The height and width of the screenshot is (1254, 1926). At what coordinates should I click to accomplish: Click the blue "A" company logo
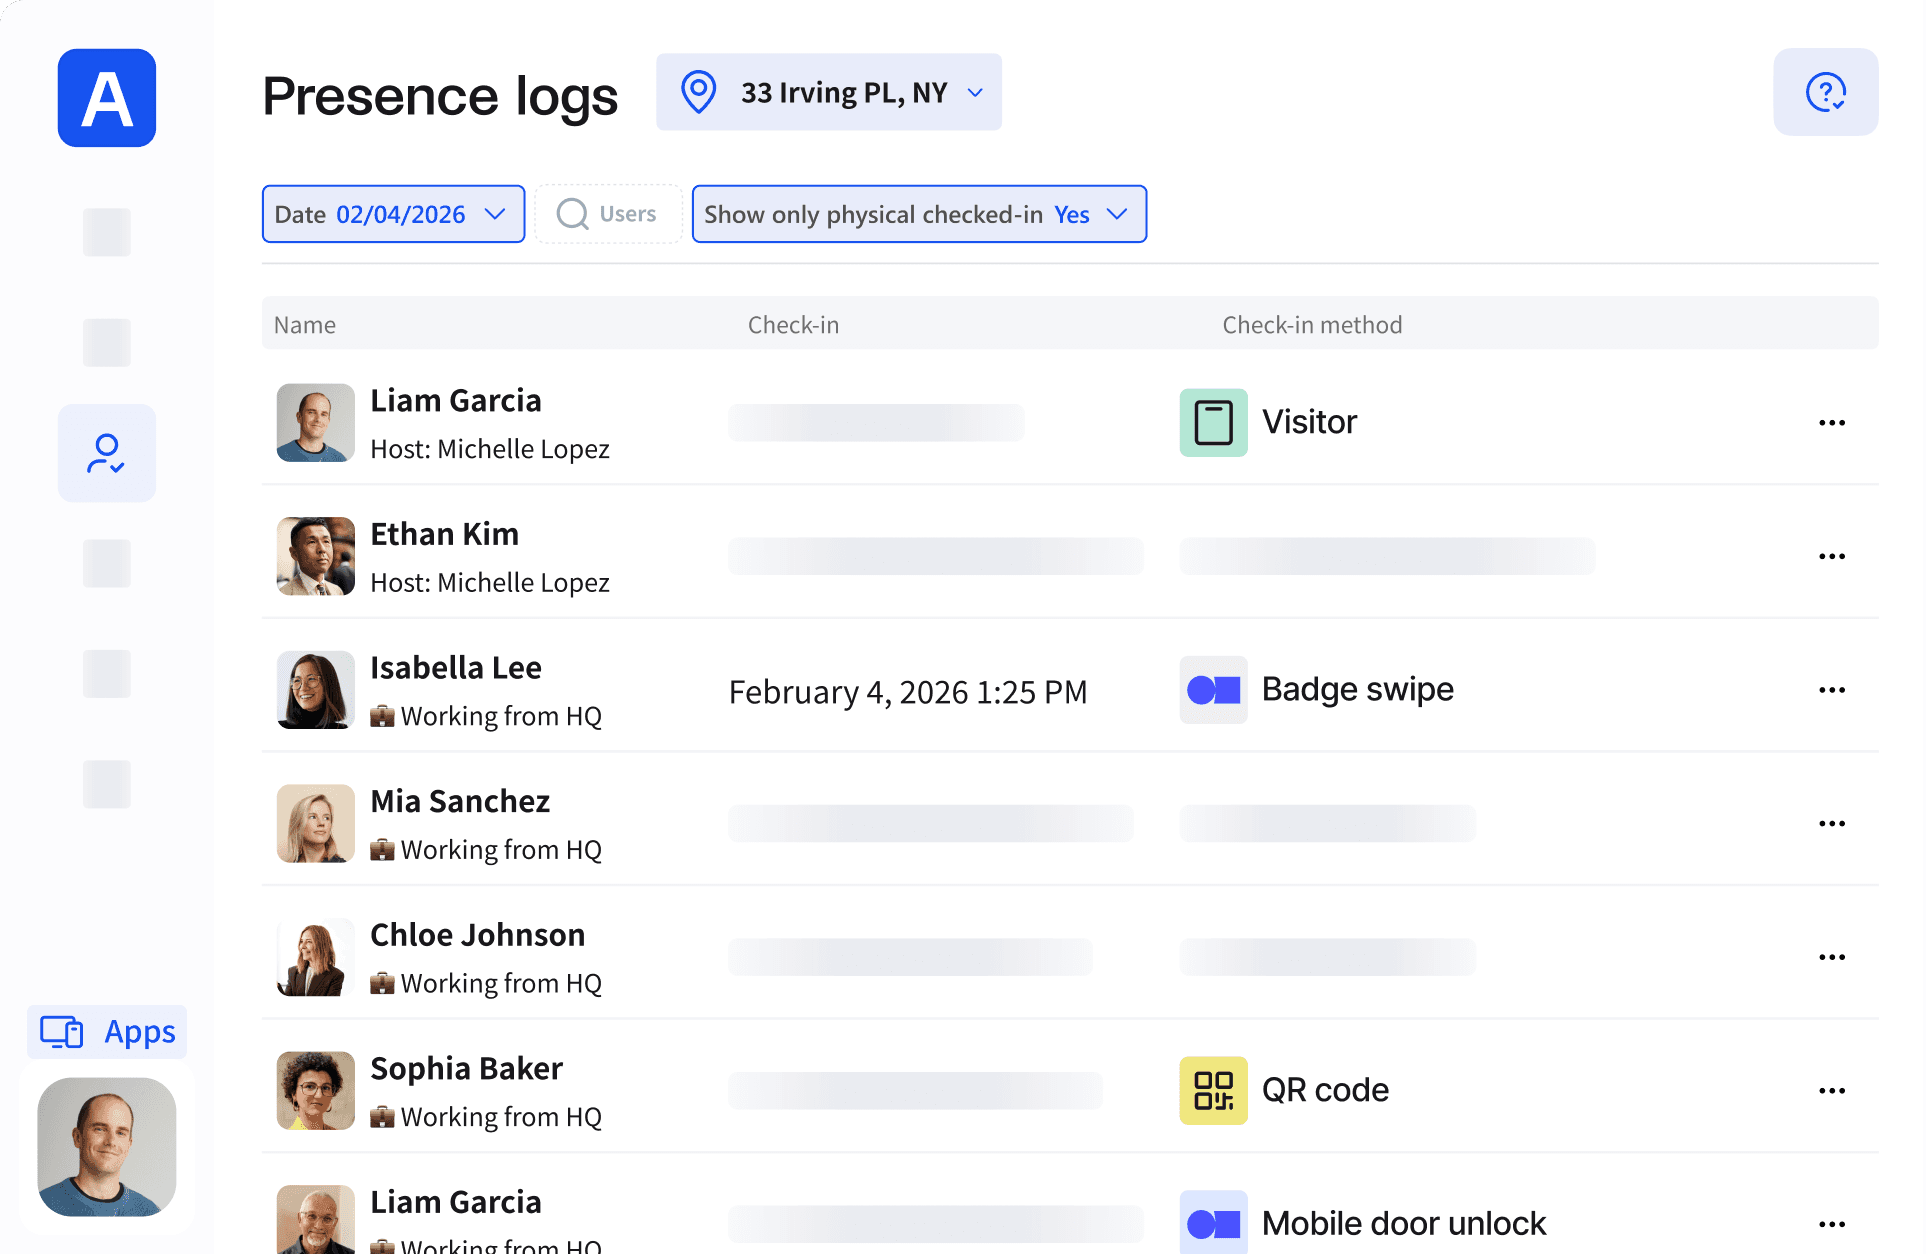click(x=106, y=98)
